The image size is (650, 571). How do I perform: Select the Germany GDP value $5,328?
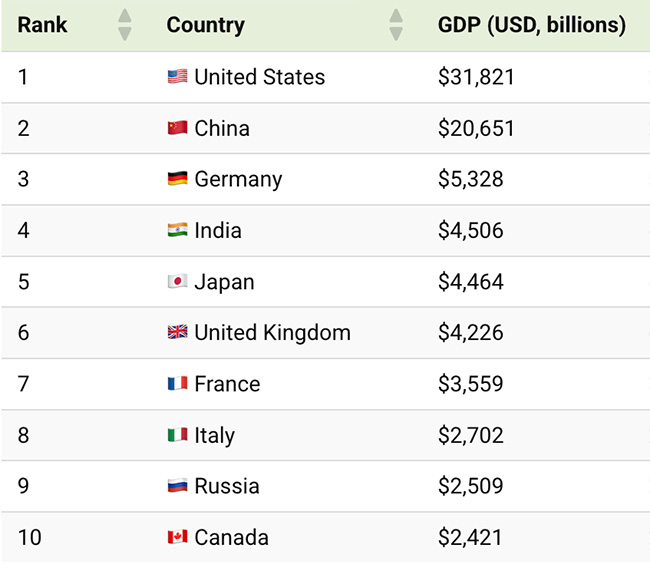[470, 179]
